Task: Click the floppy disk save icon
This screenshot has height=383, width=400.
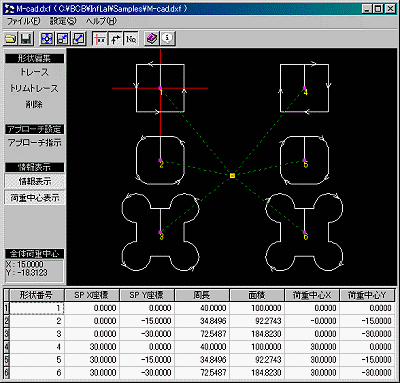Action: pyautogui.click(x=26, y=39)
